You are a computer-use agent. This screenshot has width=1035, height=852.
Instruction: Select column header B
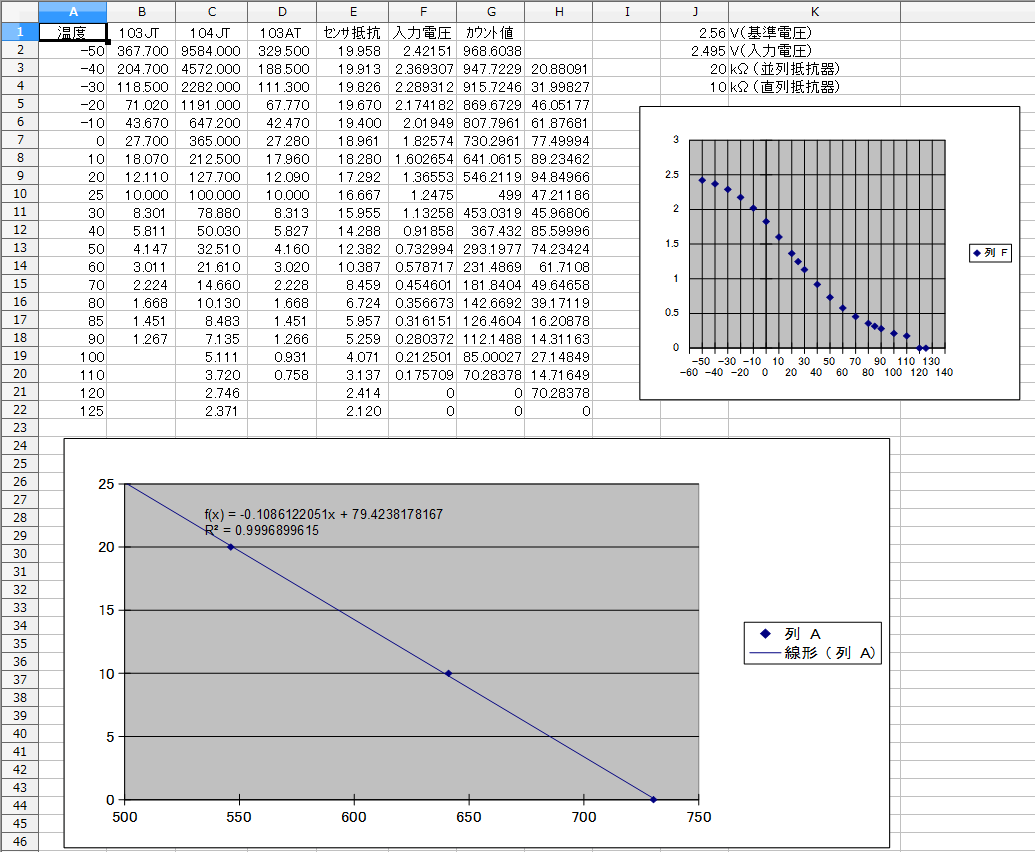pos(141,11)
